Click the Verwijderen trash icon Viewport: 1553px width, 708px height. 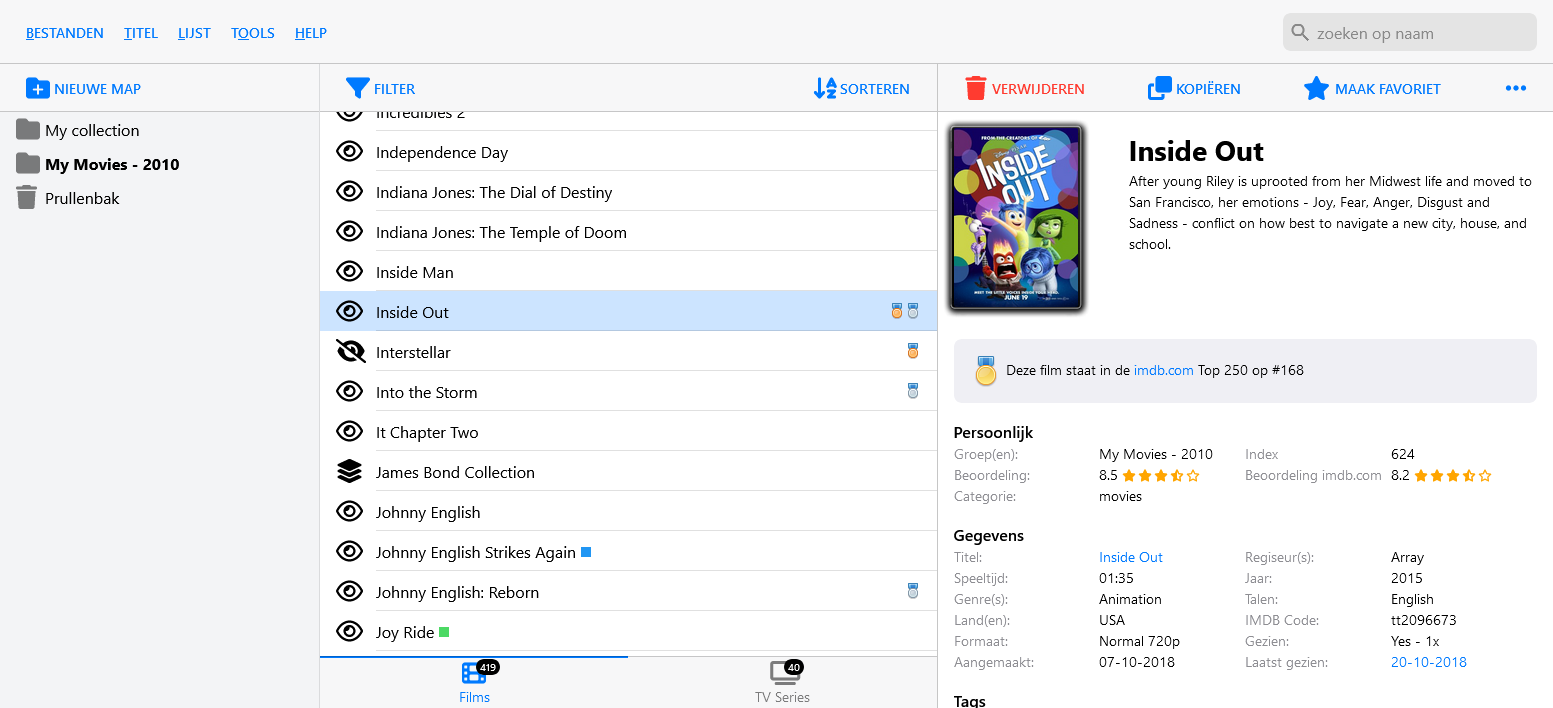pos(975,88)
